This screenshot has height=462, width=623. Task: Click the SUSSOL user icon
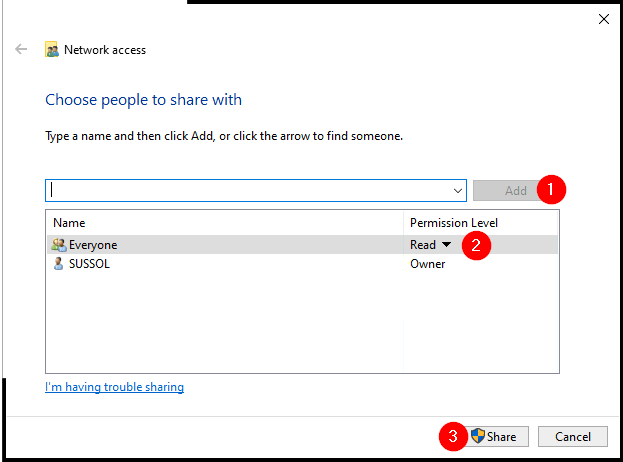pyautogui.click(x=59, y=264)
